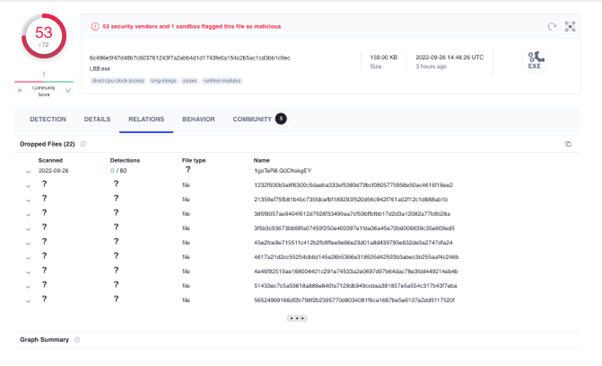The height and width of the screenshot is (366, 602).
Task: Click the malicious alert warning icon
Action: point(95,26)
